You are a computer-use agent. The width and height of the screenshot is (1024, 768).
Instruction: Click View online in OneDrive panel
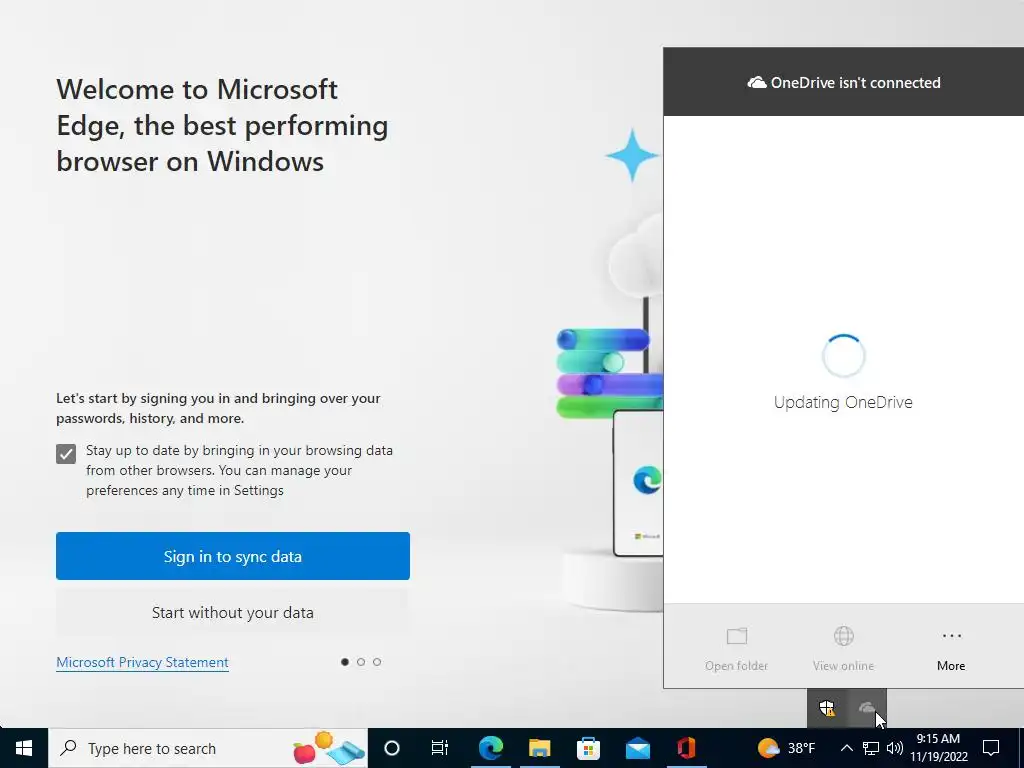(x=843, y=648)
